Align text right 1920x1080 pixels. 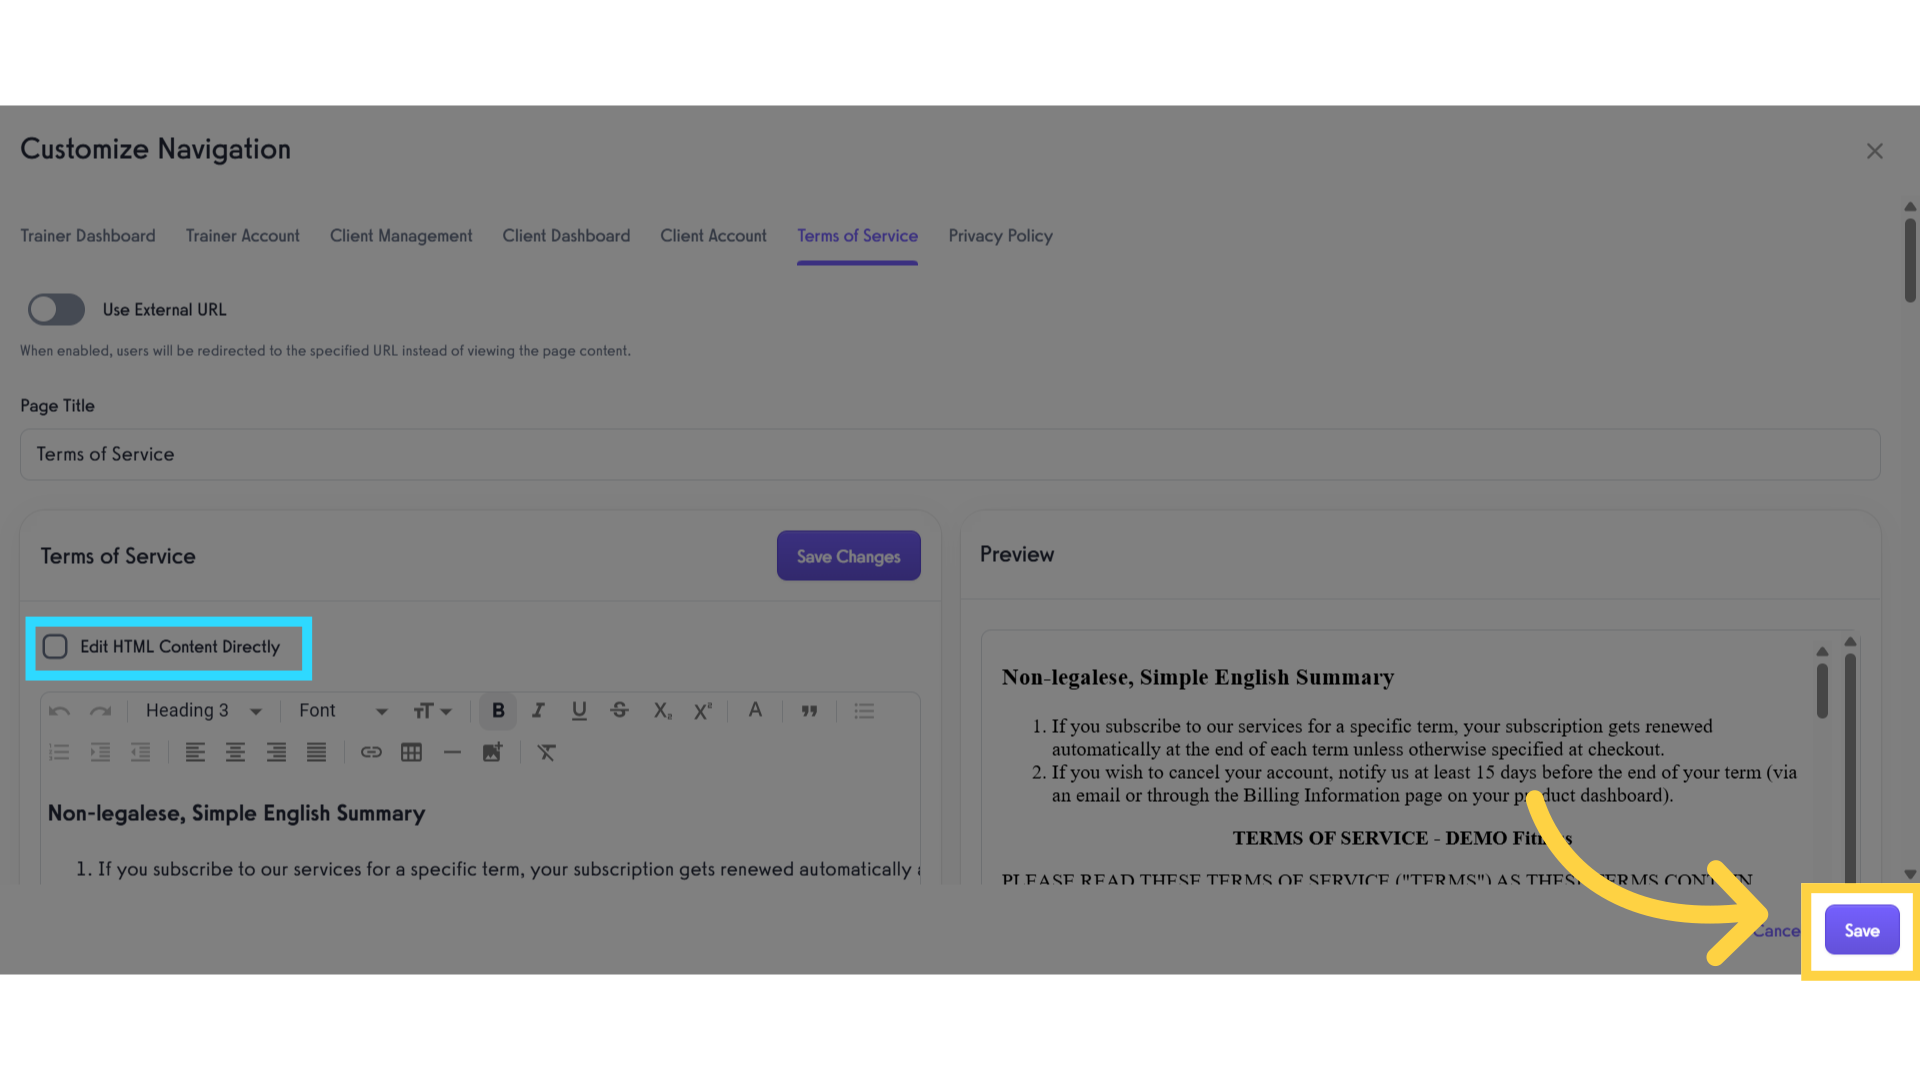click(x=276, y=752)
